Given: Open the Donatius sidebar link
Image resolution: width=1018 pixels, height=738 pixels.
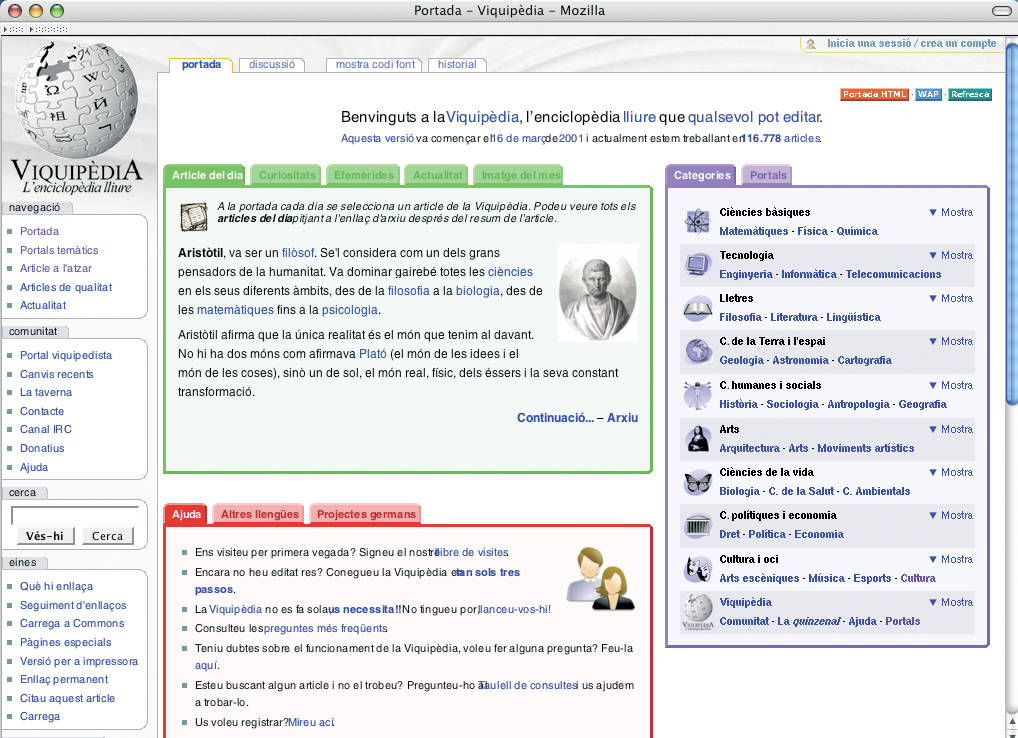Looking at the screenshot, I should click(42, 448).
